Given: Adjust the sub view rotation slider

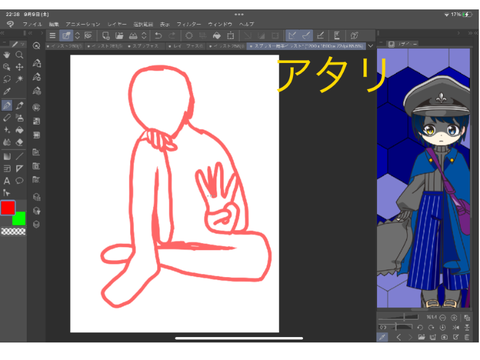Looking at the screenshot, I should pos(395,327).
